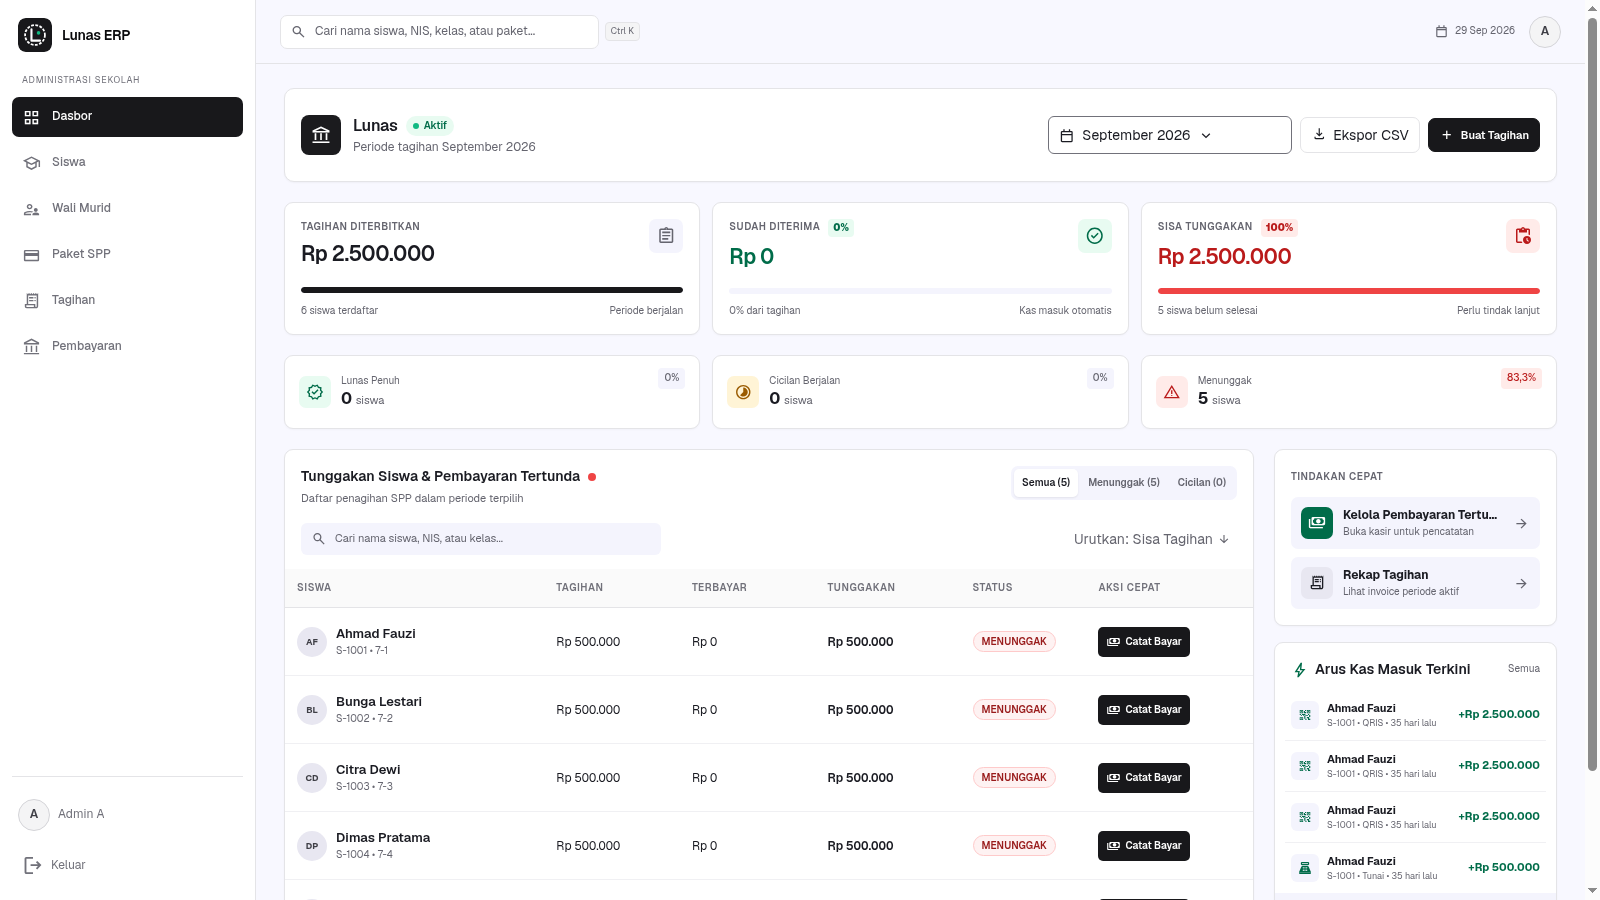
Task: Open Dasbor in the sidebar
Action: (x=127, y=117)
